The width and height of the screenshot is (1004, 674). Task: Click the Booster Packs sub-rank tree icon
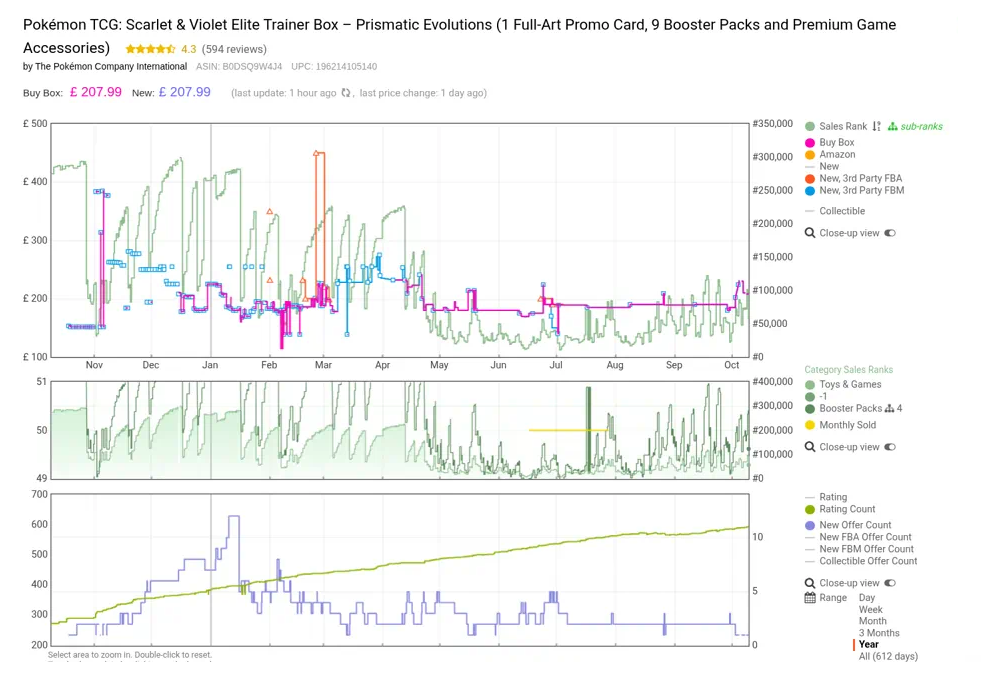(889, 408)
